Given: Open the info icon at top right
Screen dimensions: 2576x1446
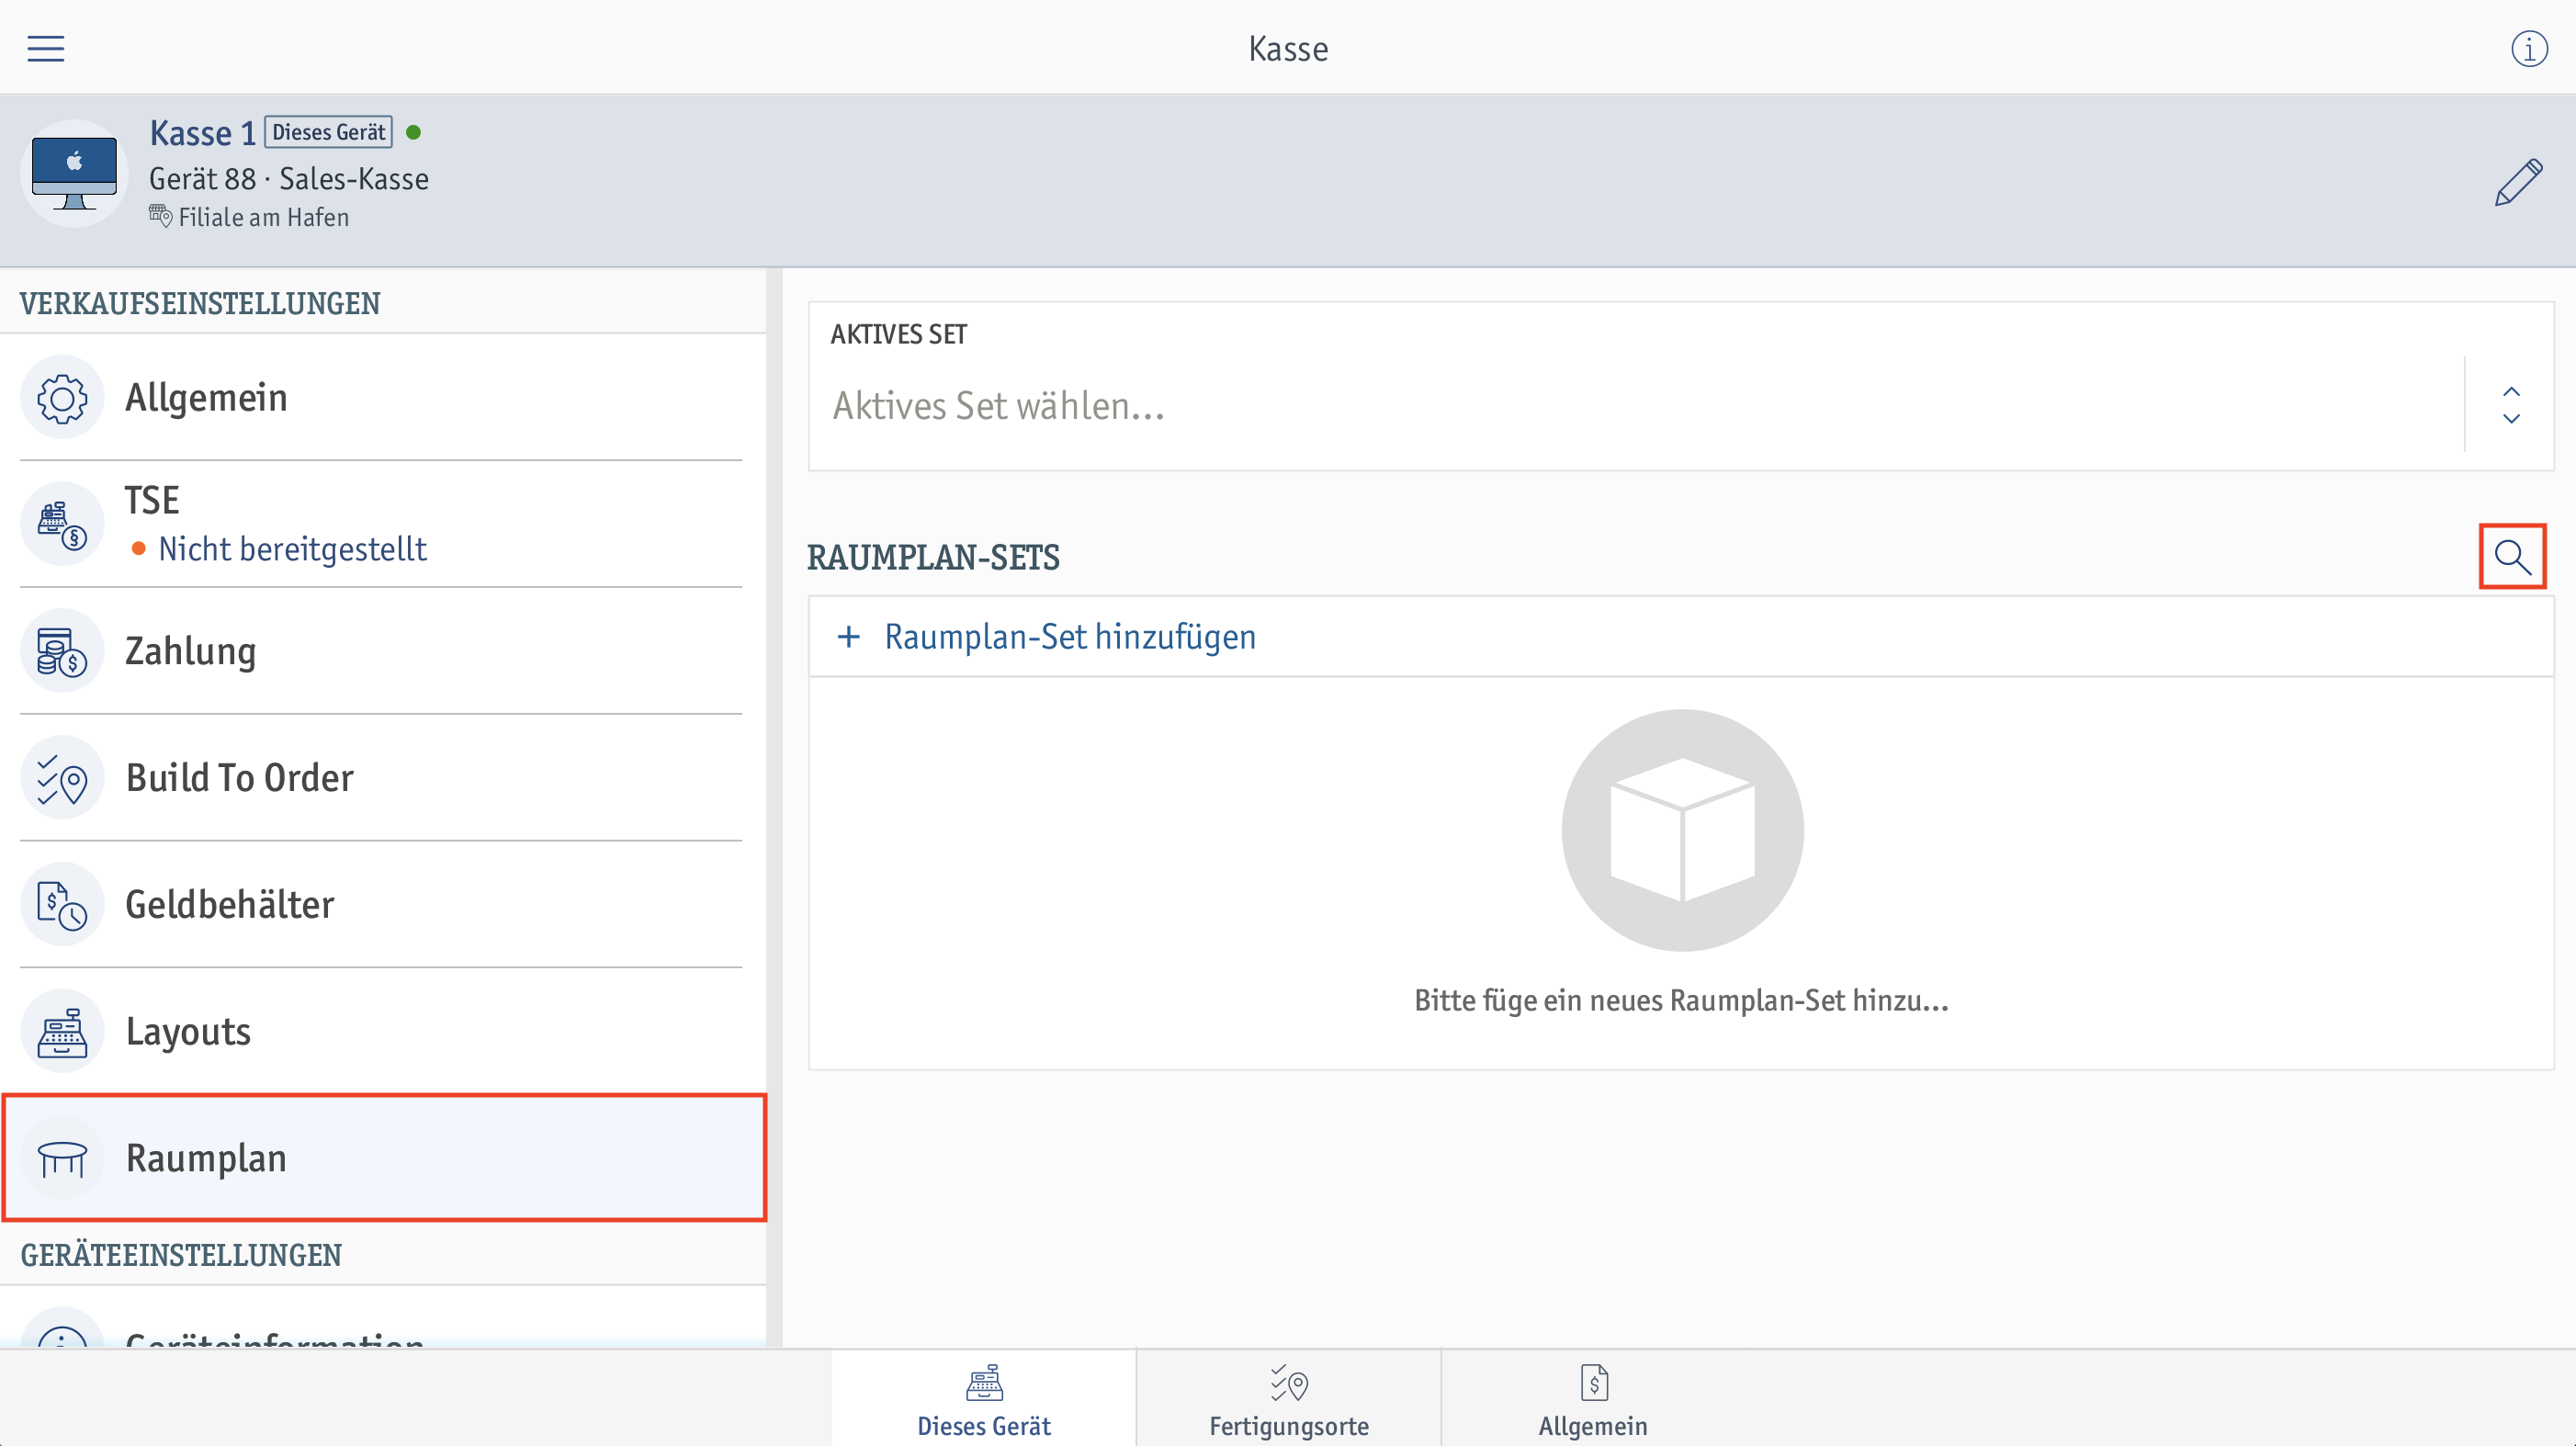Looking at the screenshot, I should coord(2529,48).
